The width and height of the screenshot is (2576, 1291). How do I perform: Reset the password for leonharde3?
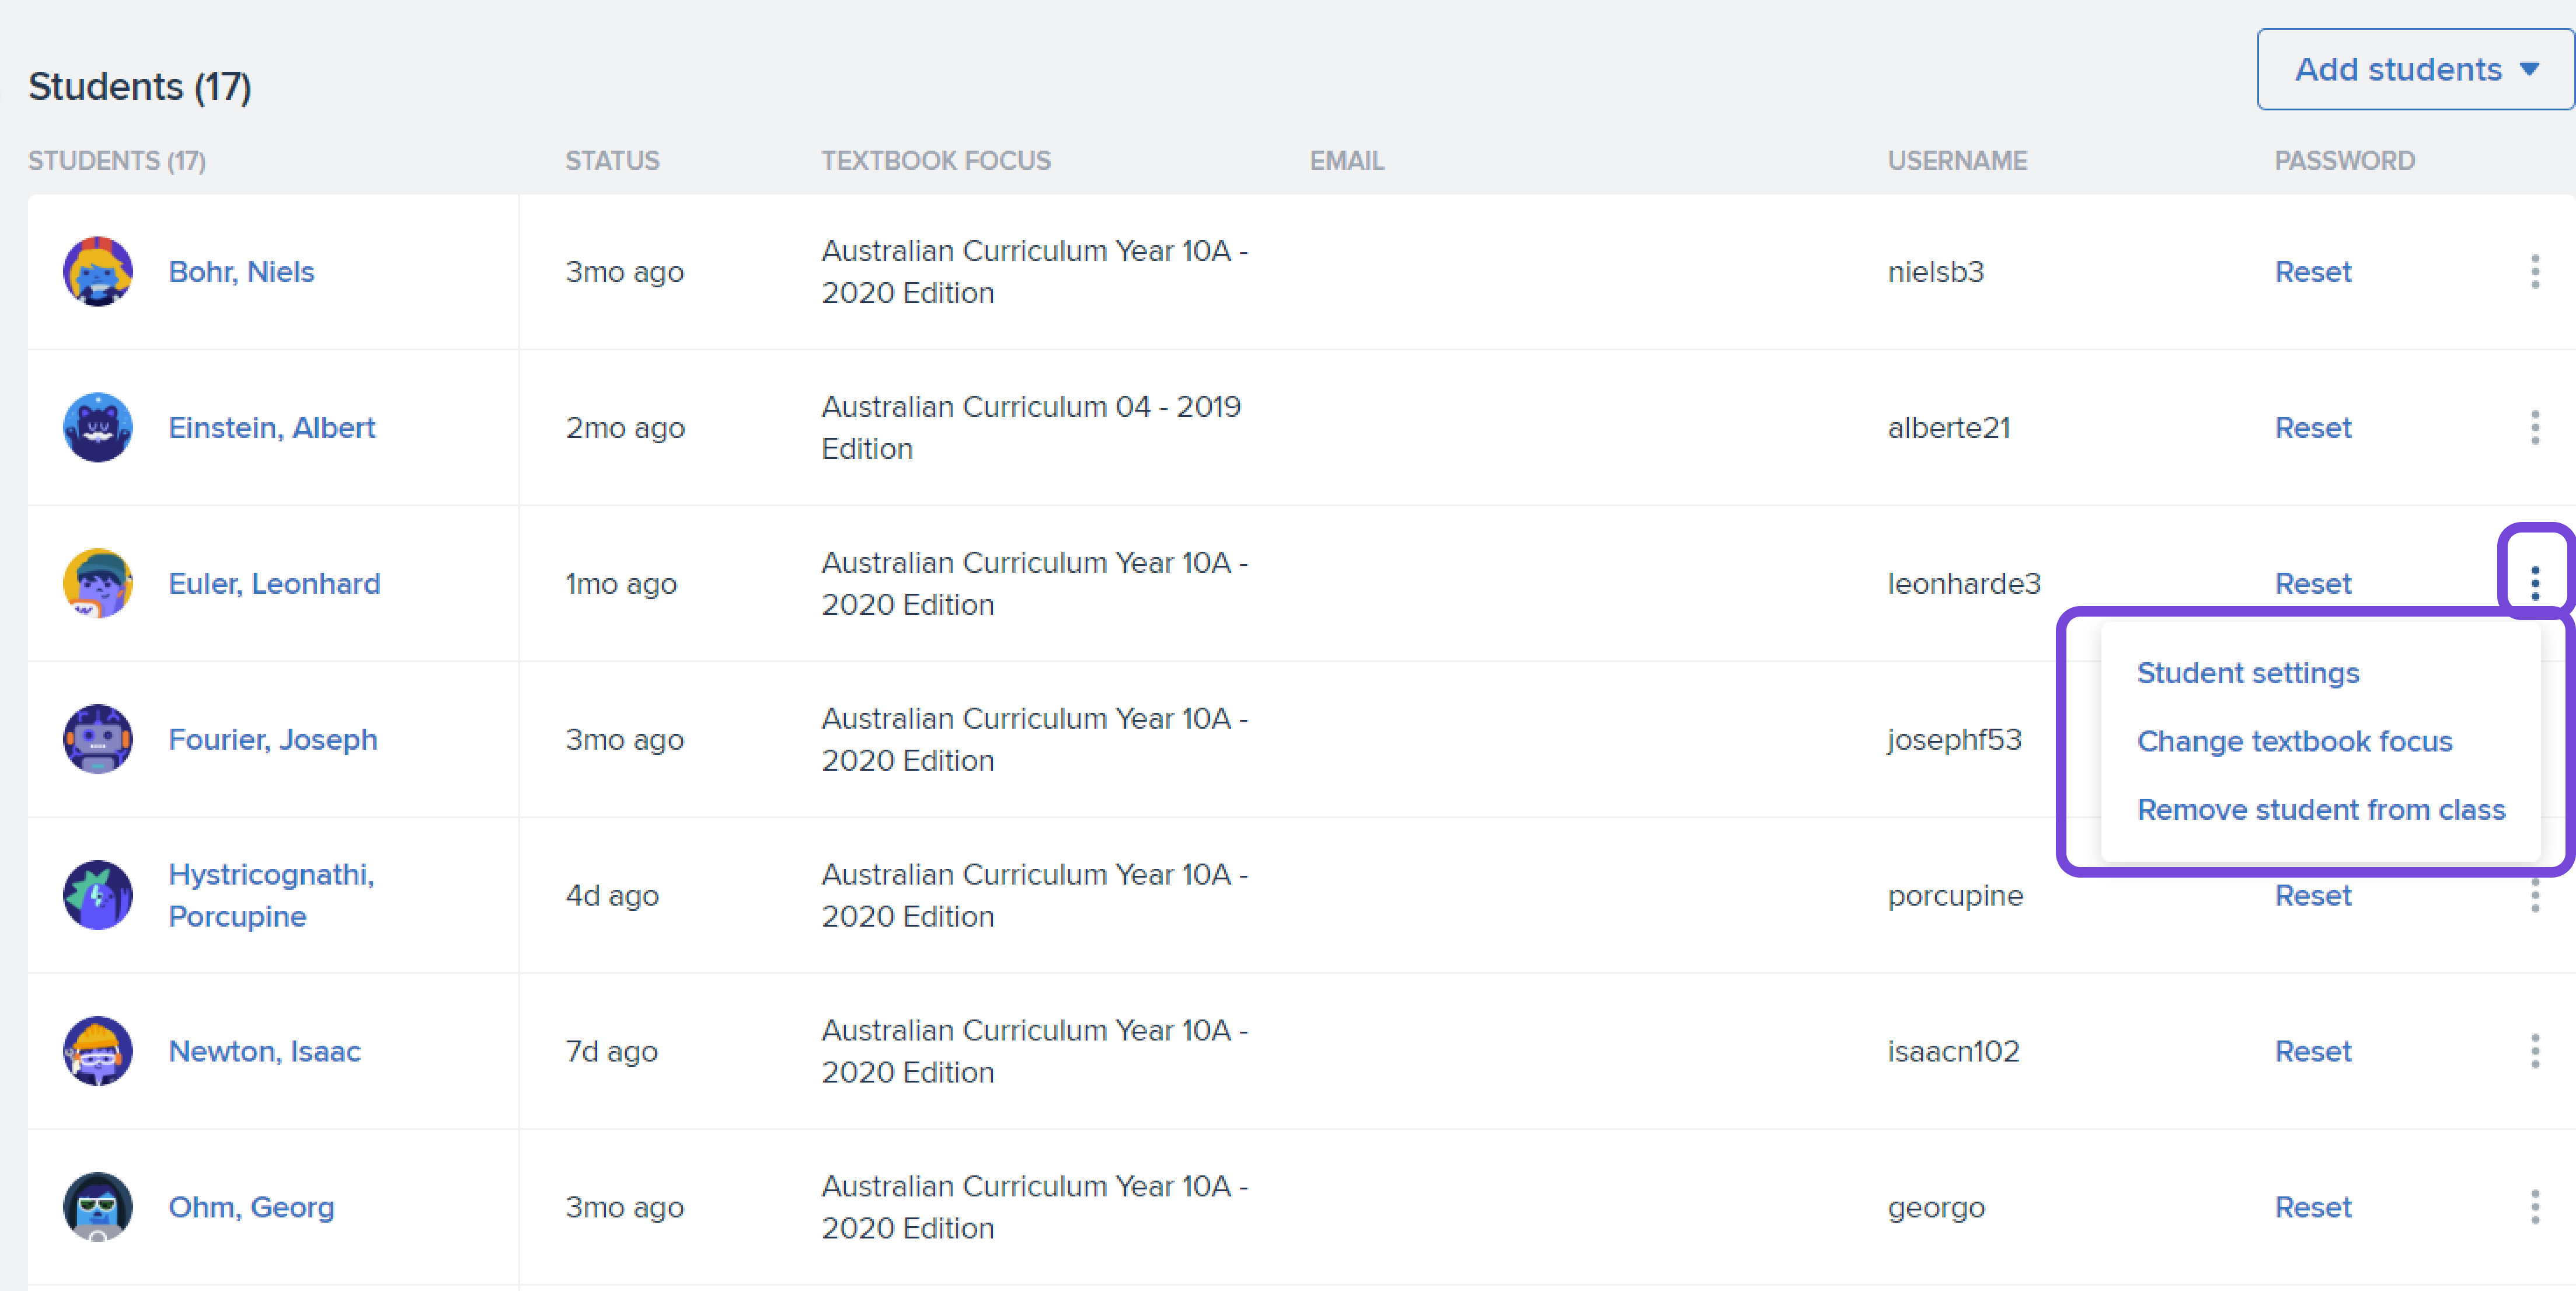(x=2313, y=583)
